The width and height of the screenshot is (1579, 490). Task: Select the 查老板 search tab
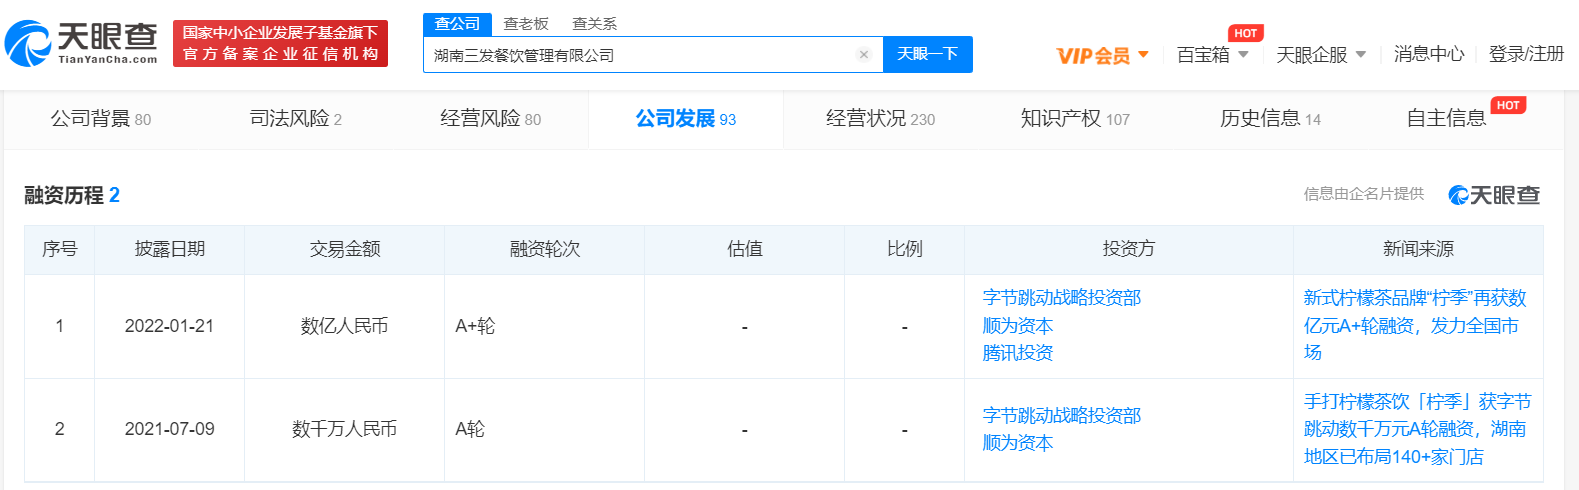pos(526,24)
